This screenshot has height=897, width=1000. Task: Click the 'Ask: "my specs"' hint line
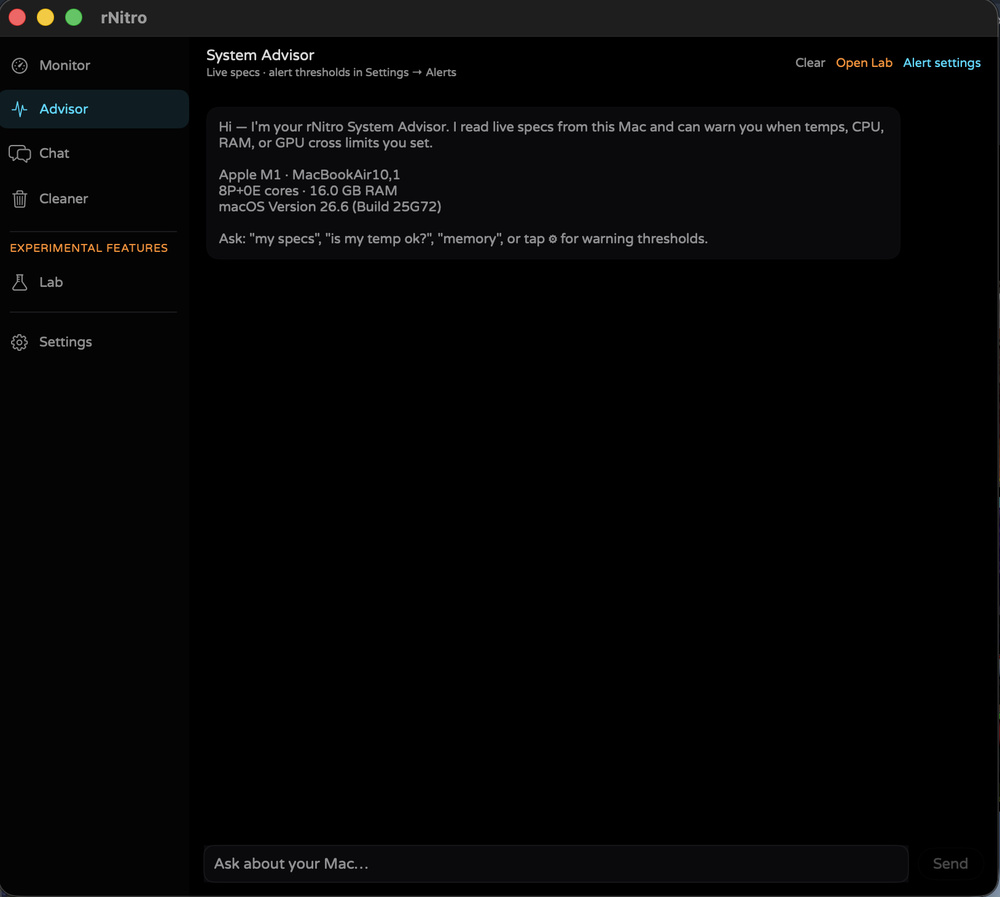click(463, 239)
